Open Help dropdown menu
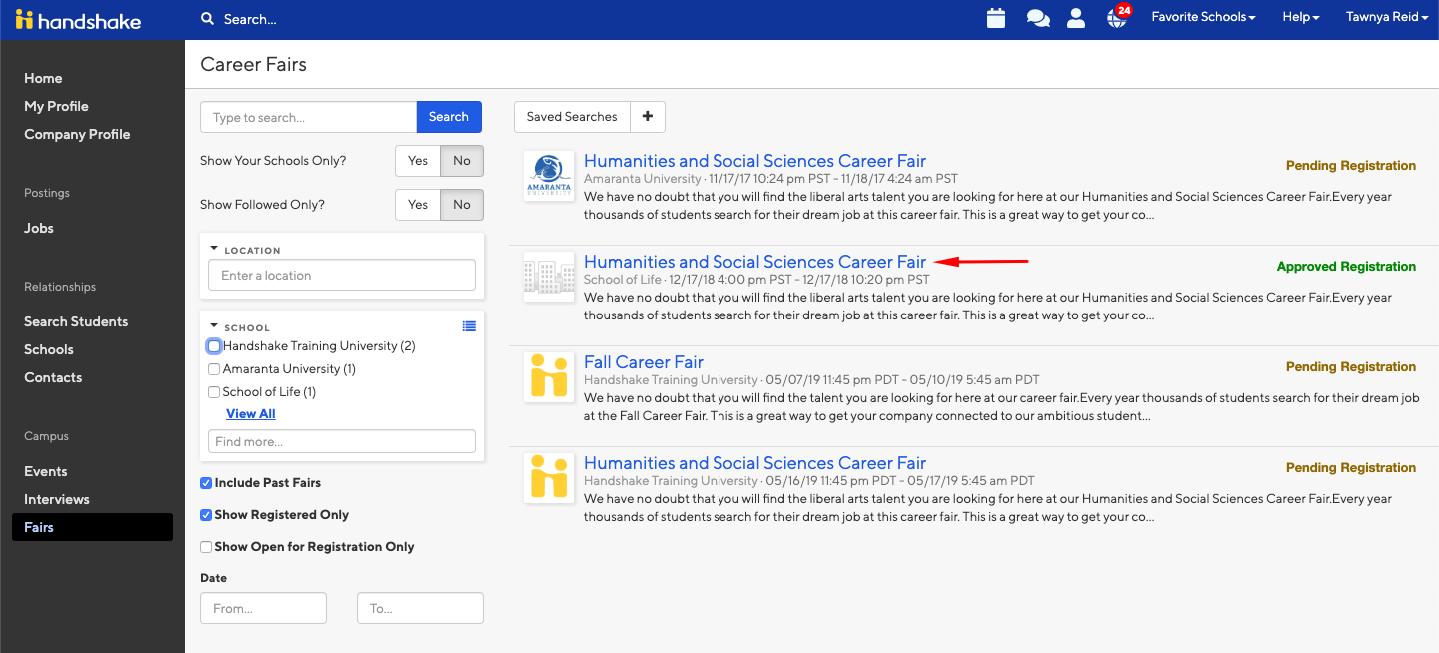This screenshot has height=653, width=1439. point(1301,17)
